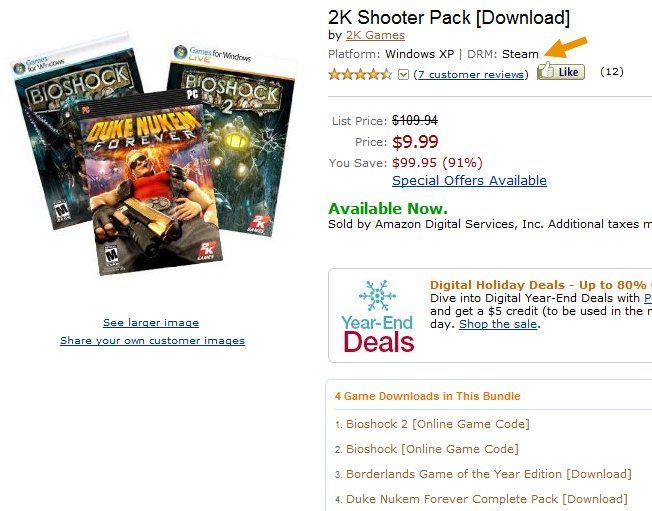This screenshot has height=511, width=652.
Task: Follow the Shop the sale link
Action: (x=498, y=324)
